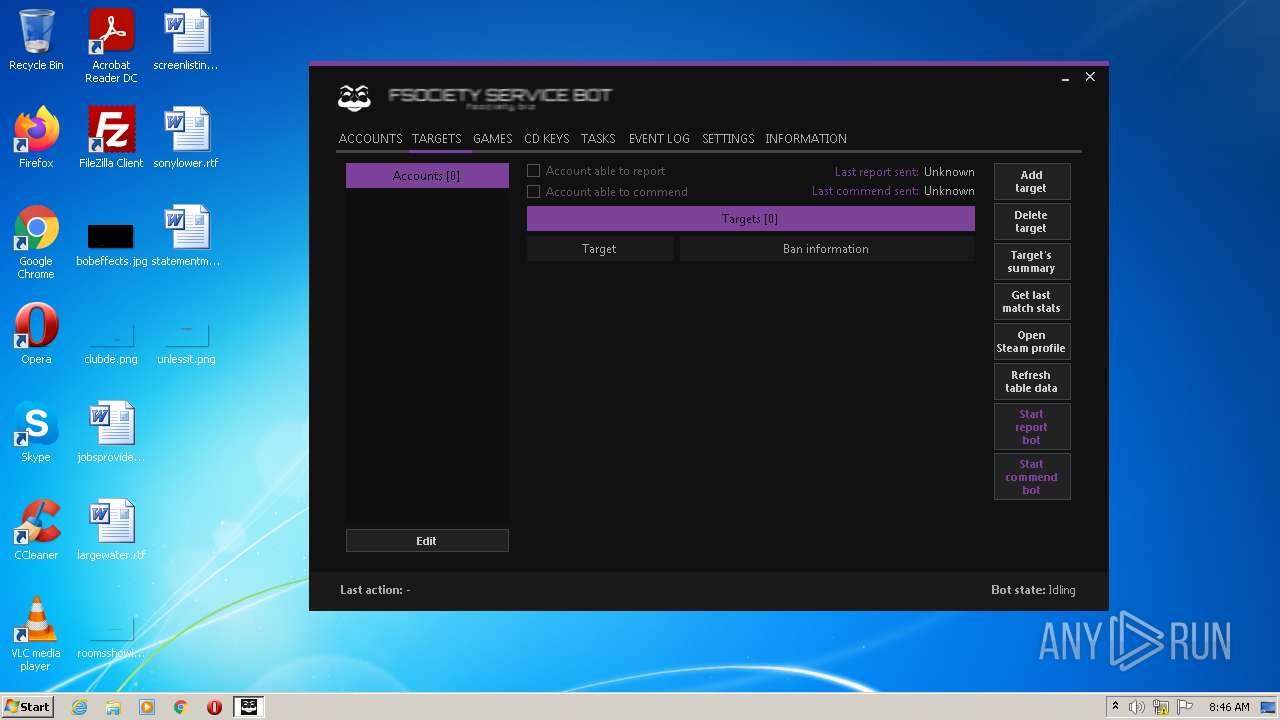
Task: Click the Ban information column header
Action: (827, 249)
